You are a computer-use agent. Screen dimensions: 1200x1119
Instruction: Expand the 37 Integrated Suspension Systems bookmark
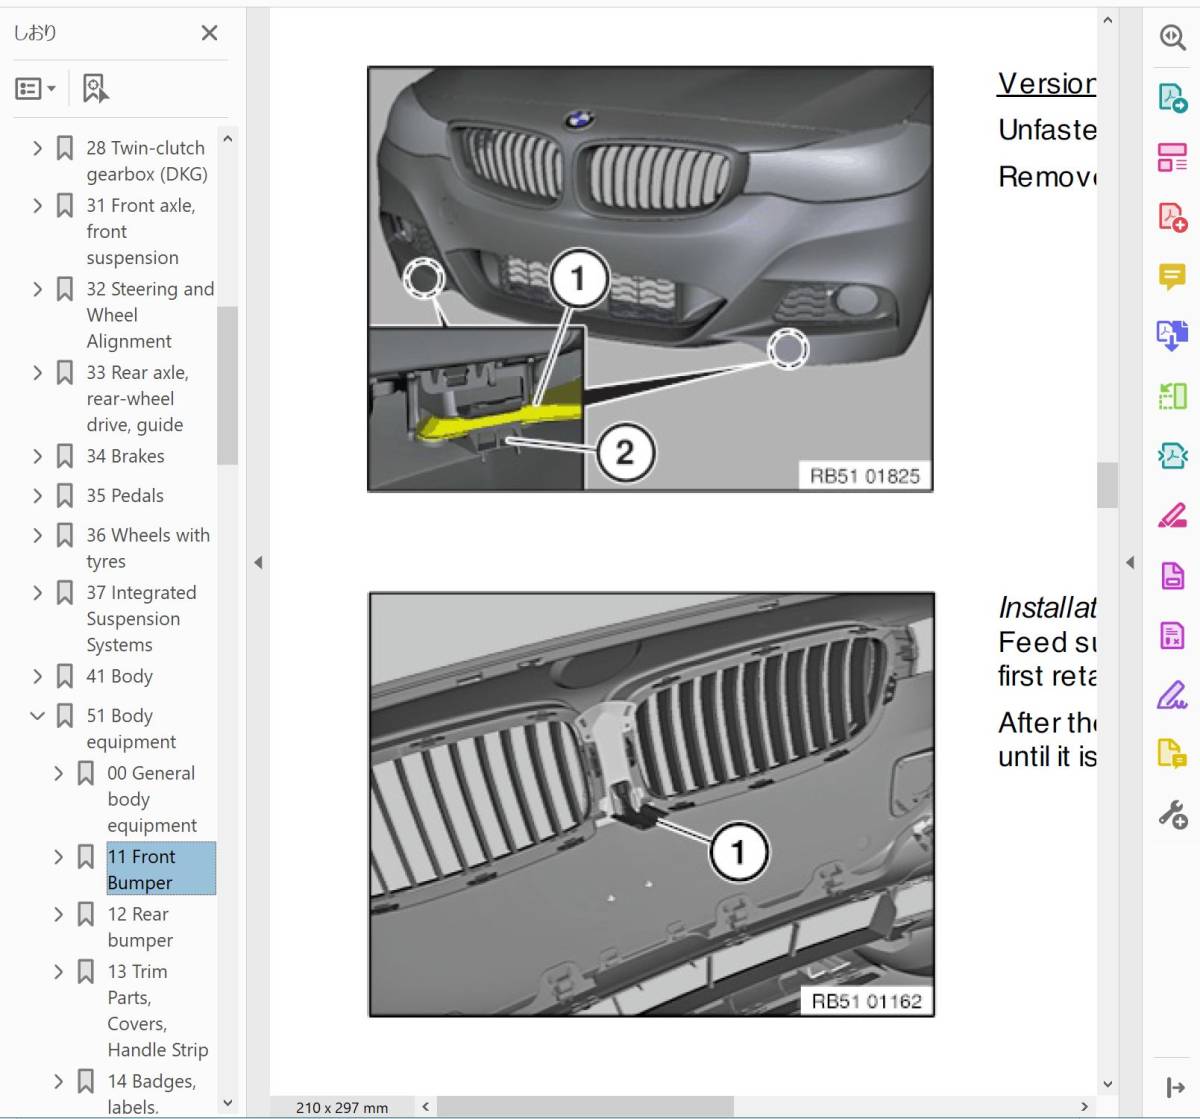tap(37, 593)
